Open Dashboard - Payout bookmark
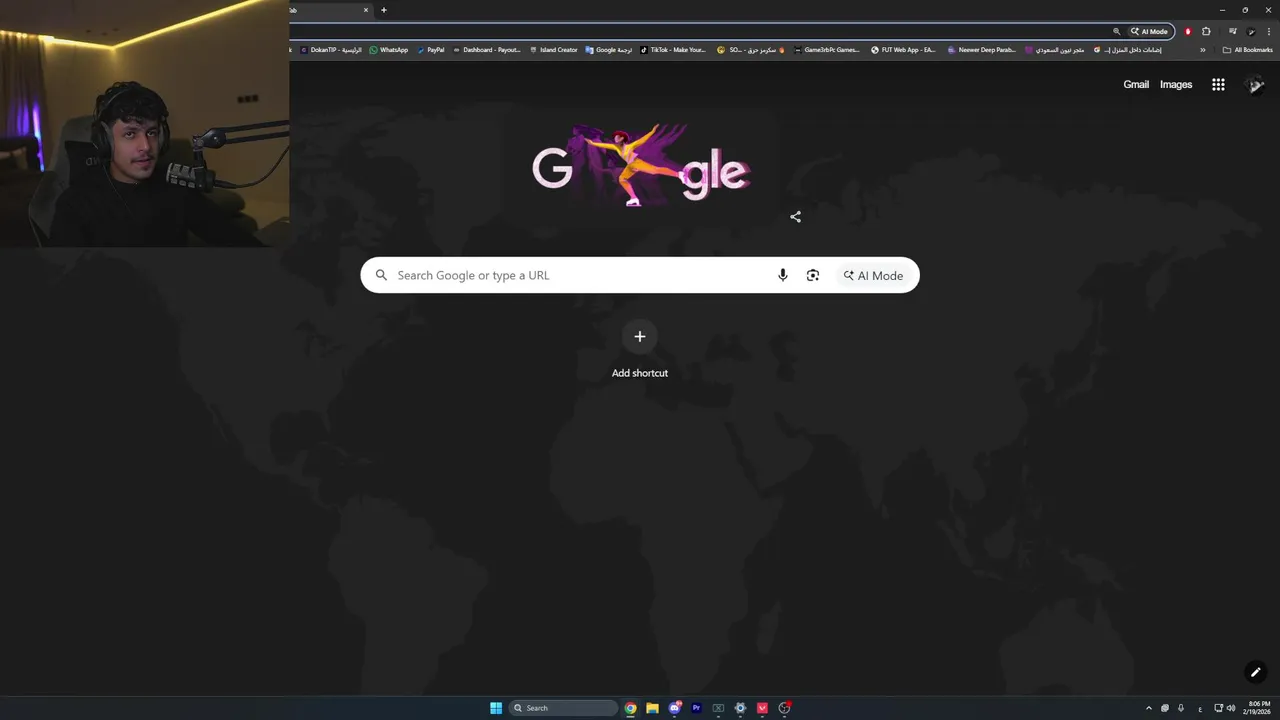1280x720 pixels. click(487, 49)
